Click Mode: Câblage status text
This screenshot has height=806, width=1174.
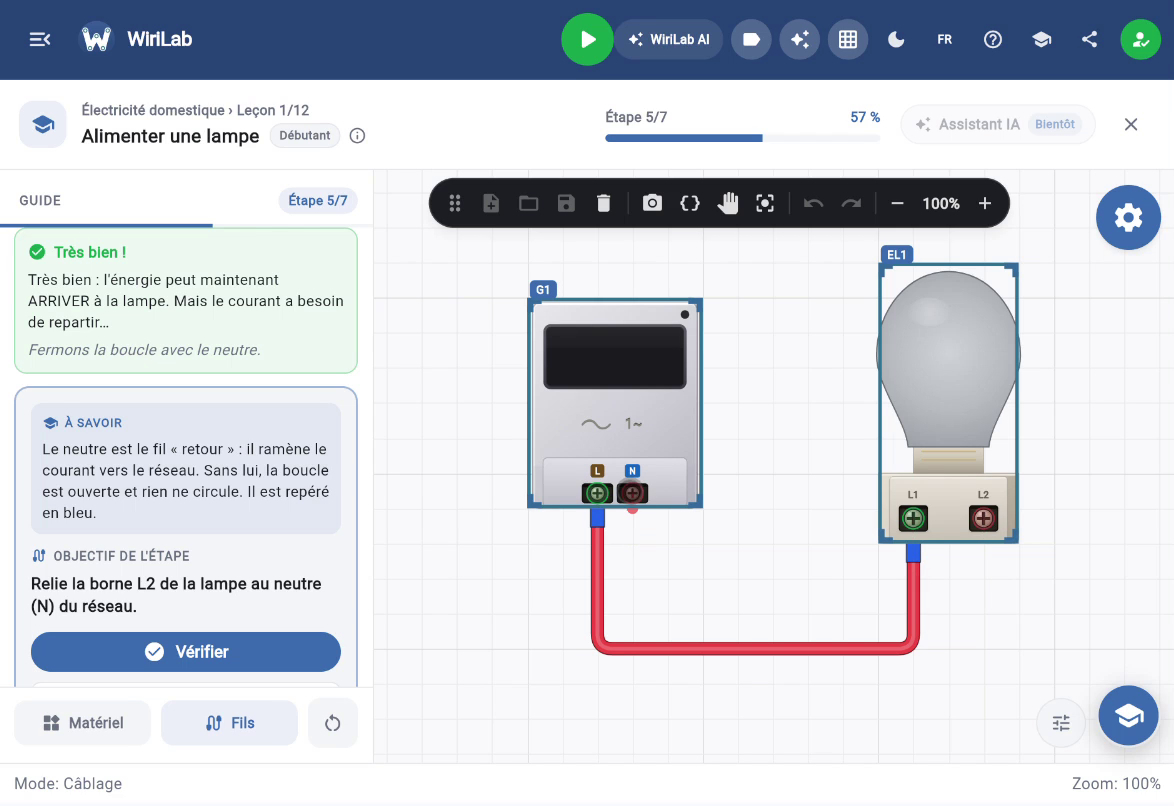coord(68,784)
